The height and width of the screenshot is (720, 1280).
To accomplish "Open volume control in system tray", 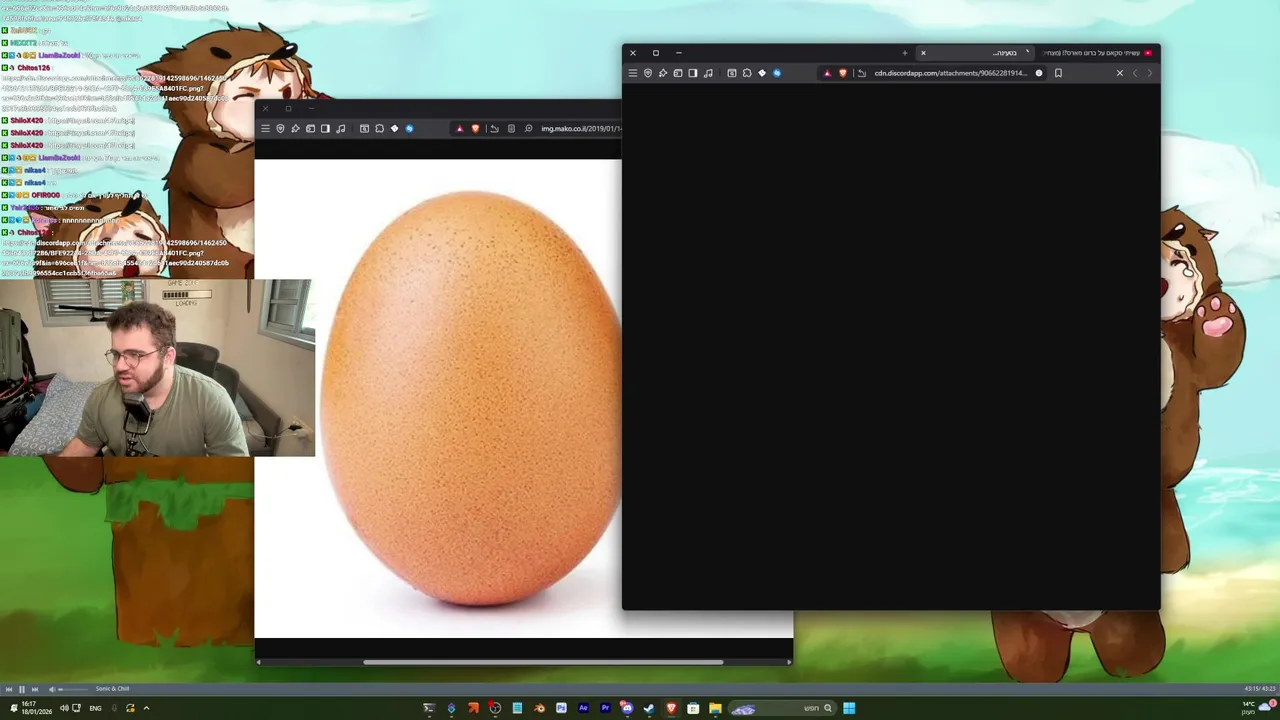I will pos(64,708).
